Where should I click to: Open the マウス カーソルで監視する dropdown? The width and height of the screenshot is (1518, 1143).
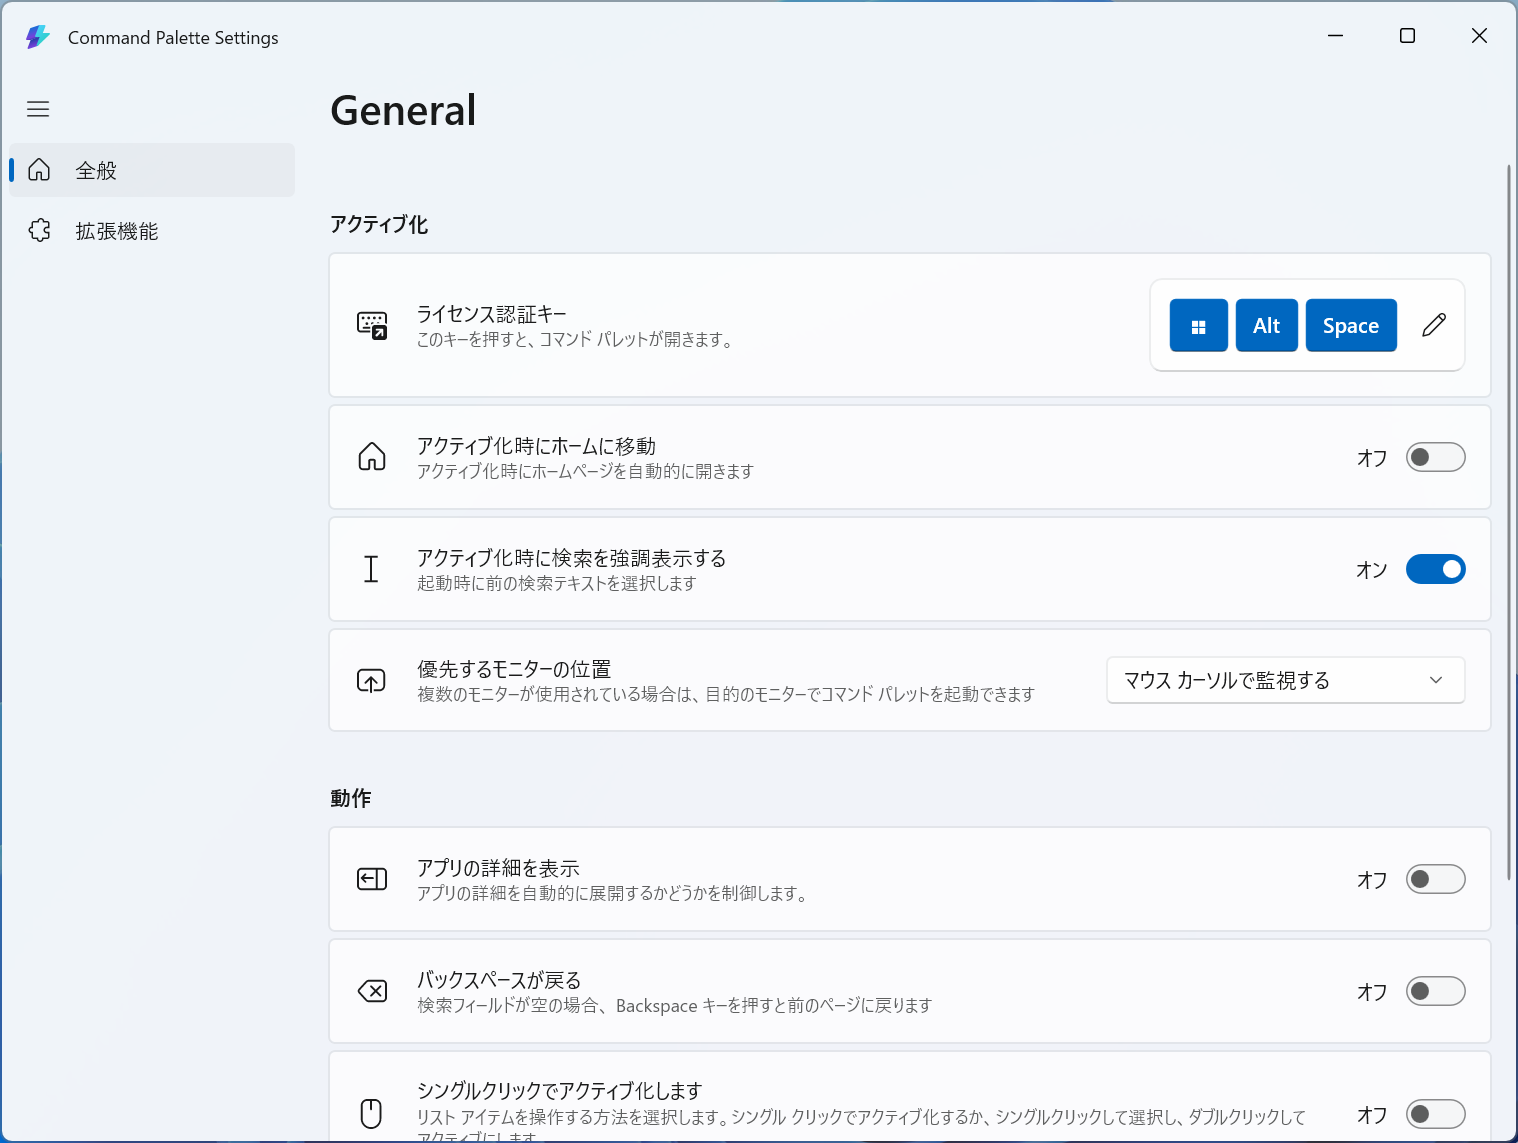1286,680
